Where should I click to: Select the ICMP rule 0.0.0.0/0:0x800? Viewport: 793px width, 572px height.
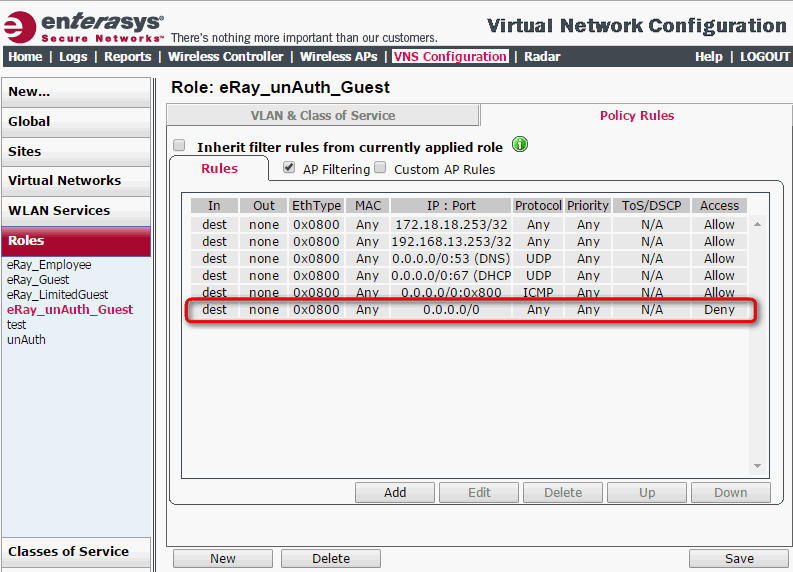(469, 292)
